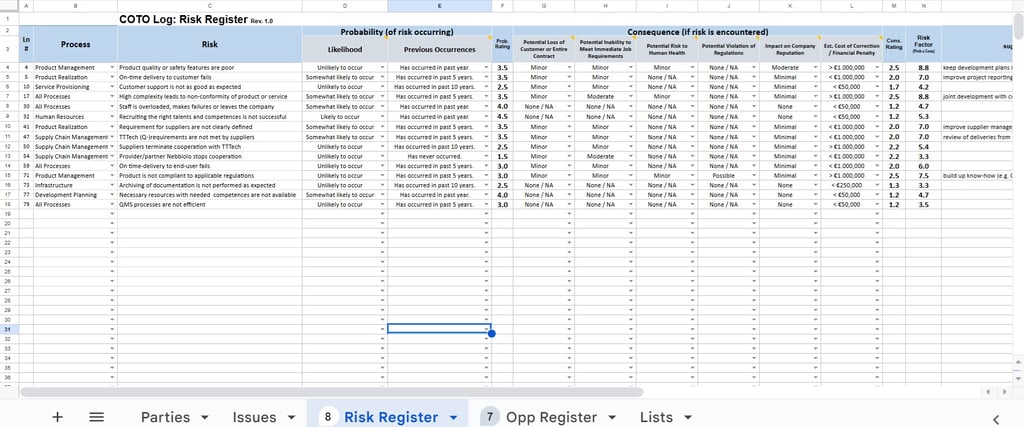Screen dimensions: 1024x427
Task: Open the 'Possible' regulations violation dropdown
Action: (754, 176)
